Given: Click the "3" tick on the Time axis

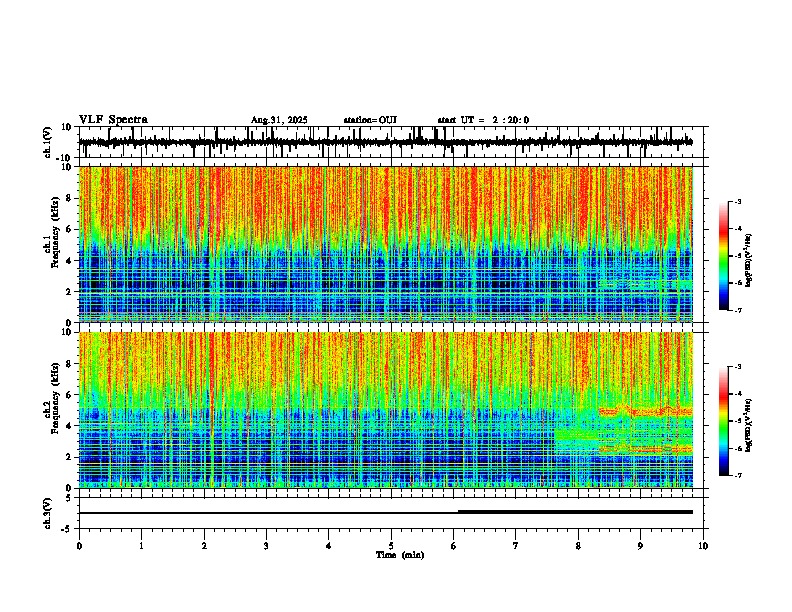Looking at the screenshot, I should (x=266, y=546).
